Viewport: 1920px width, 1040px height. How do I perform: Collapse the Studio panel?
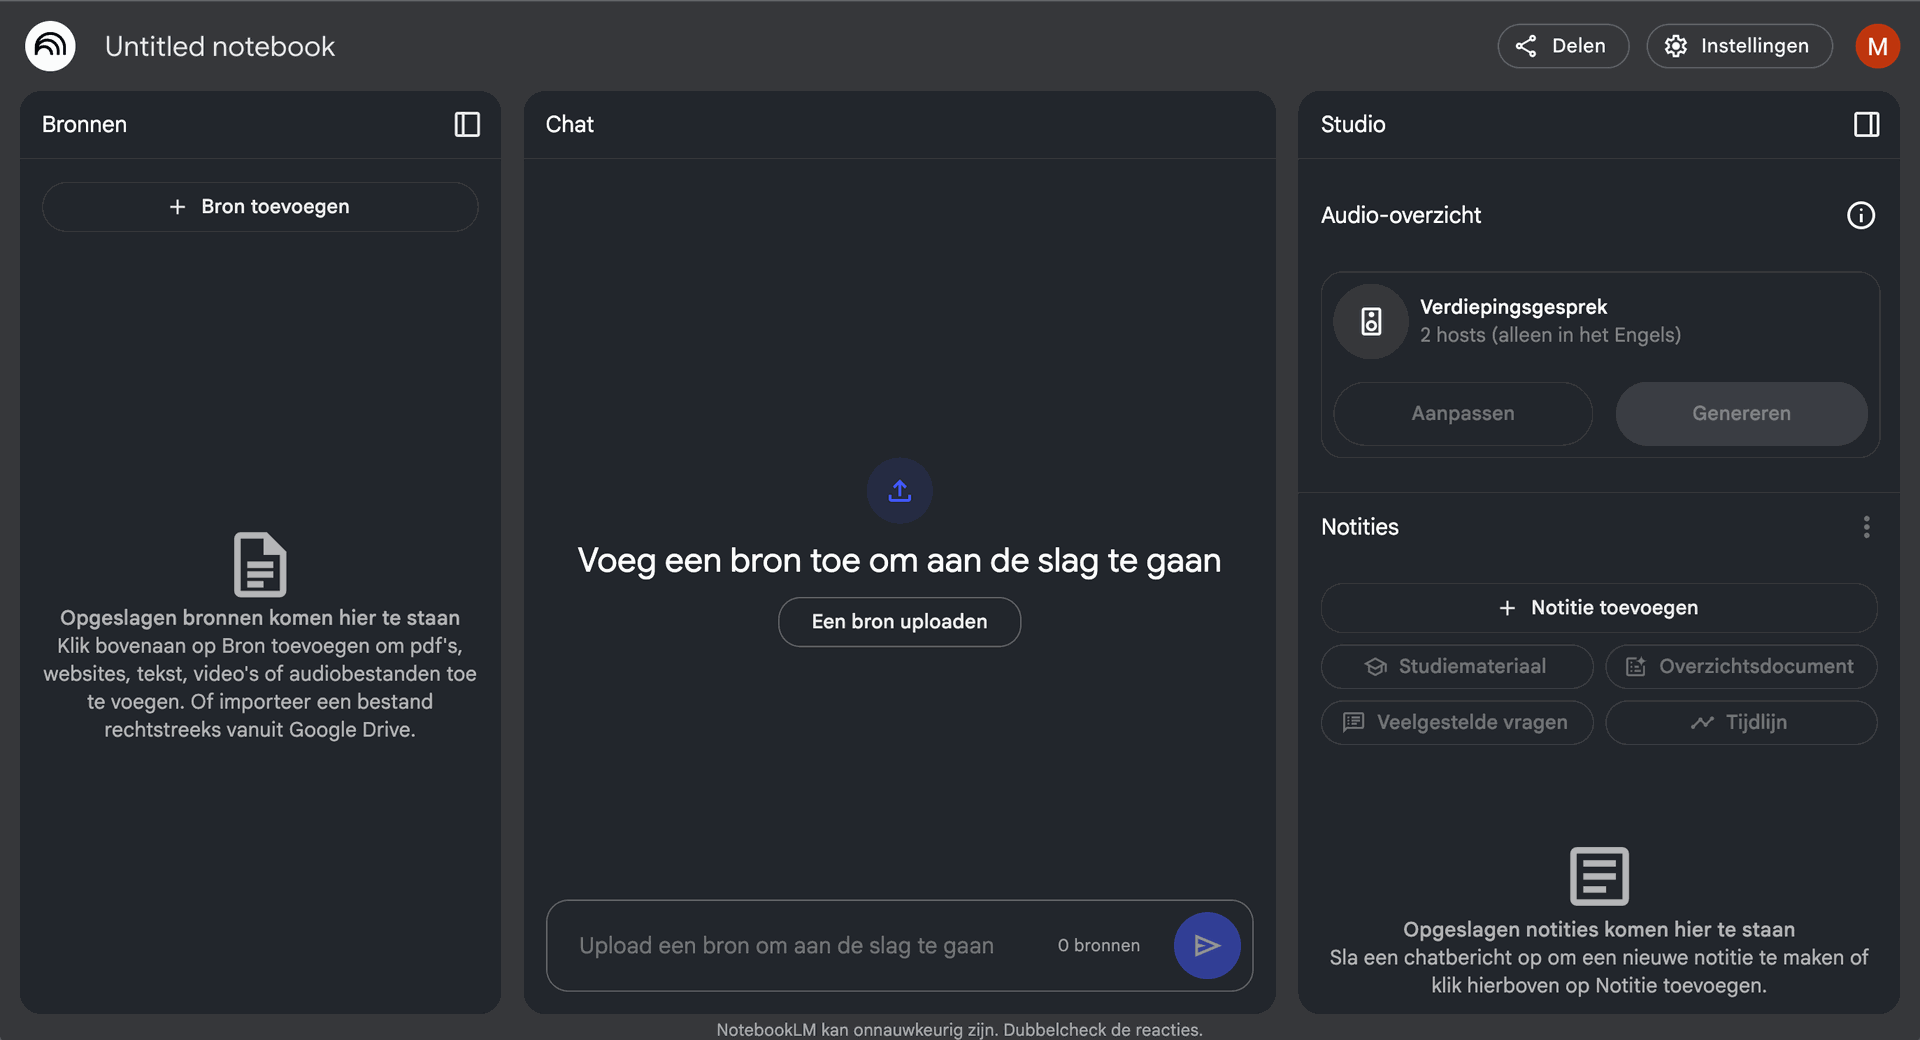coord(1866,124)
